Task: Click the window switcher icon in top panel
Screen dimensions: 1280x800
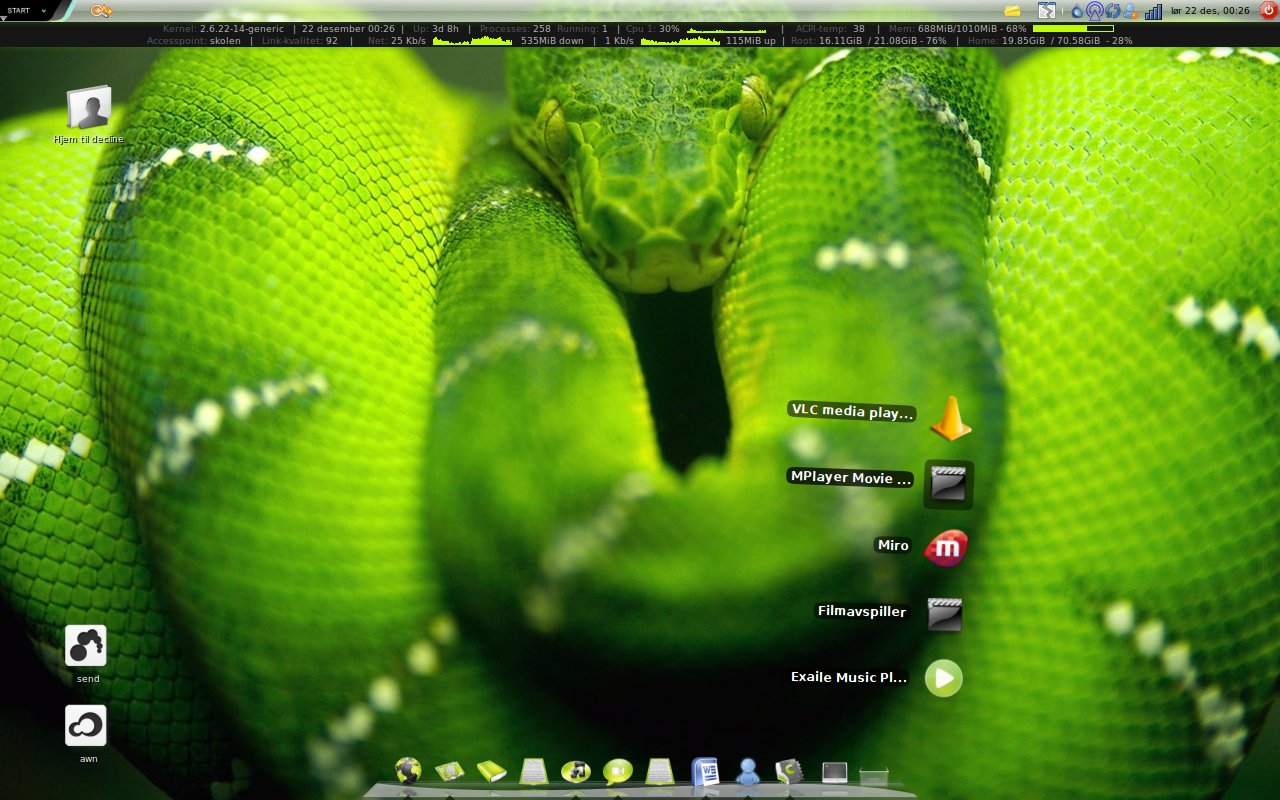Action: tap(1046, 10)
